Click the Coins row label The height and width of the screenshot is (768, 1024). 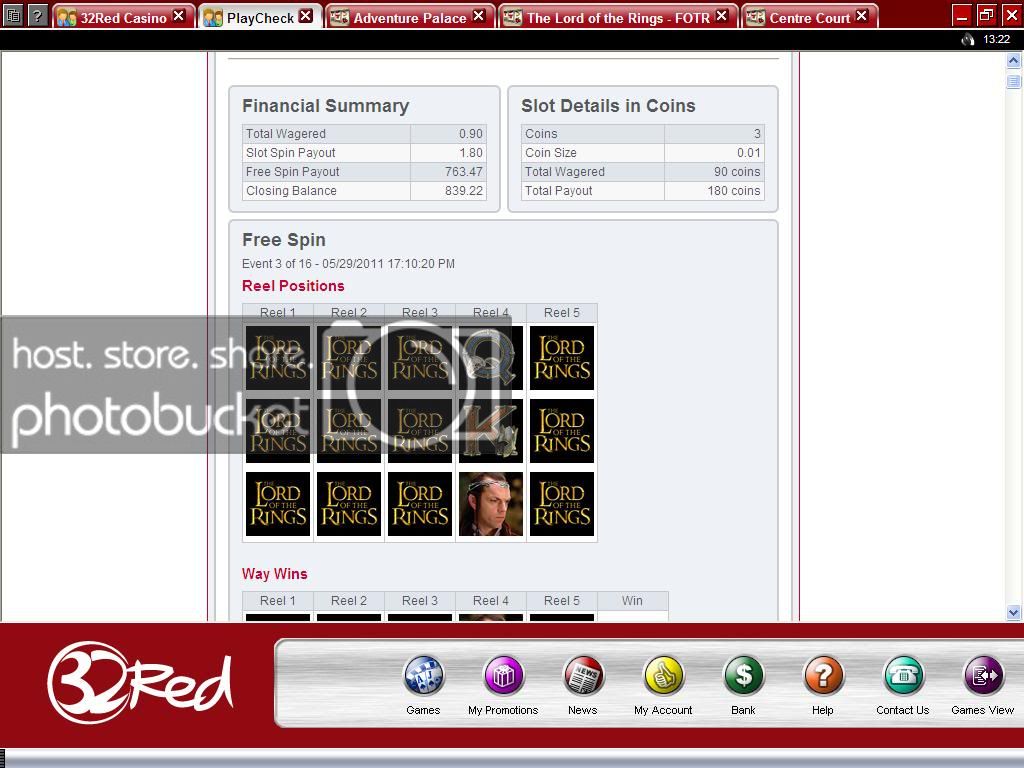click(541, 134)
